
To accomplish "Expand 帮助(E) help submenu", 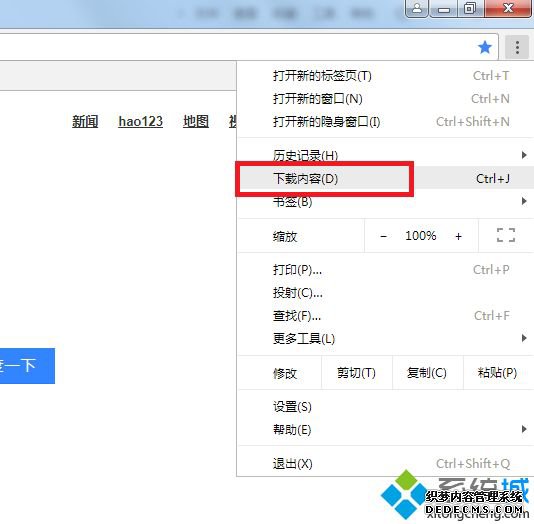I will tap(385, 430).
